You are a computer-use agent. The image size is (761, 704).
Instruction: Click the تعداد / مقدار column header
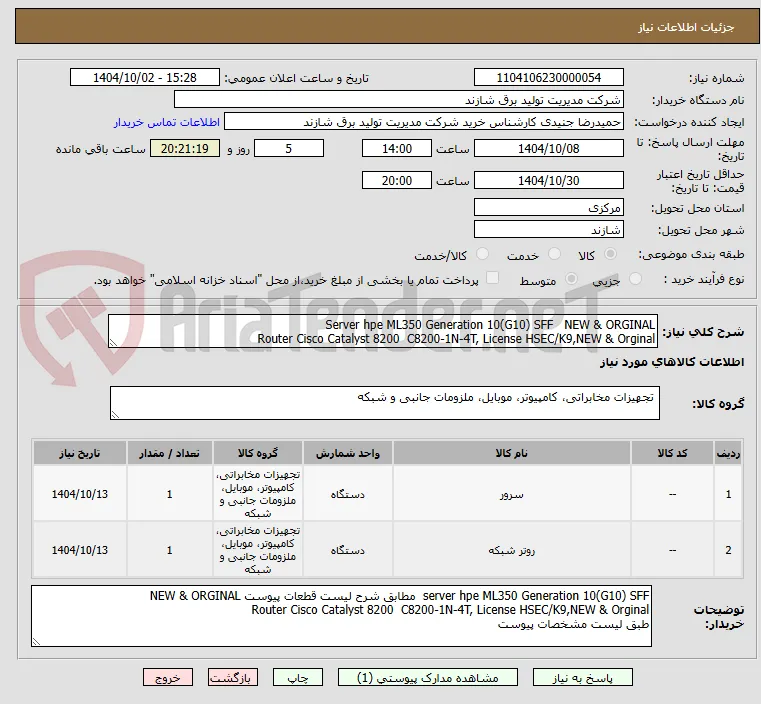click(x=169, y=453)
